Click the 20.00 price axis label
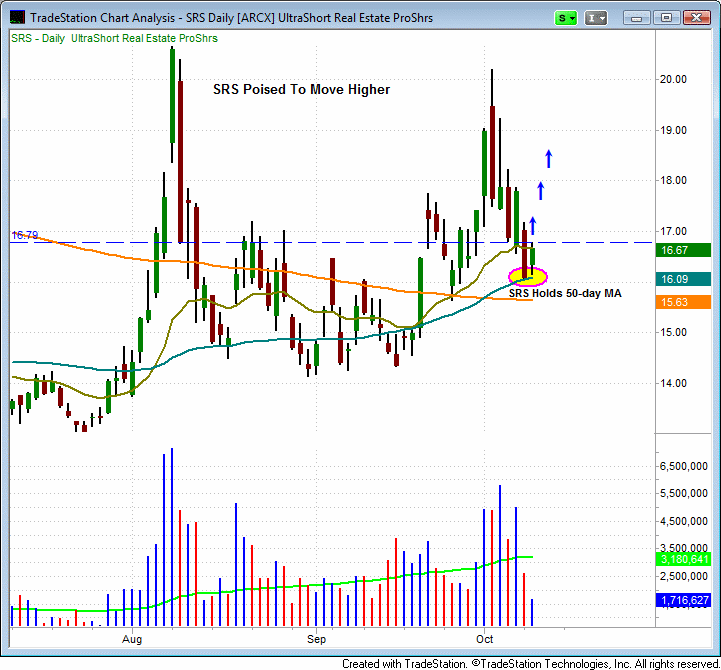Viewport: 721px width, 670px height. 673,79
